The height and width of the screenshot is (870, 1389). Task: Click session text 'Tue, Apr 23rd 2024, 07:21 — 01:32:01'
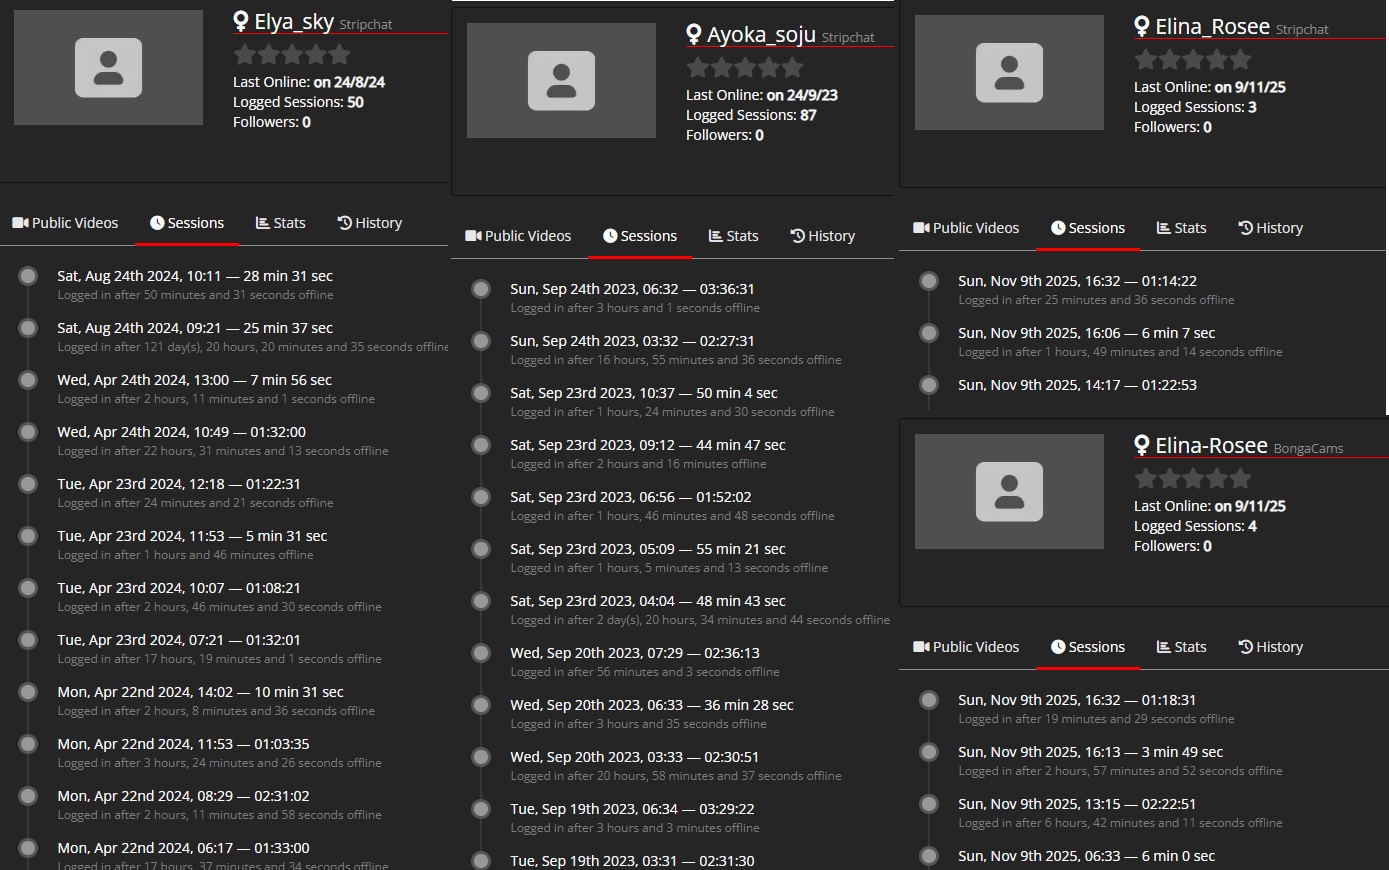click(x=179, y=640)
